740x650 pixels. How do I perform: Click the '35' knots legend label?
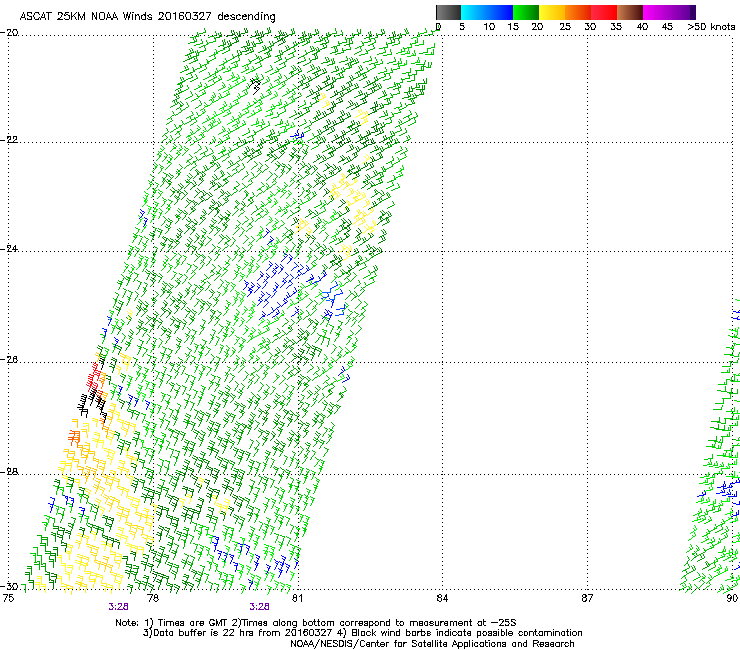[x=616, y=27]
